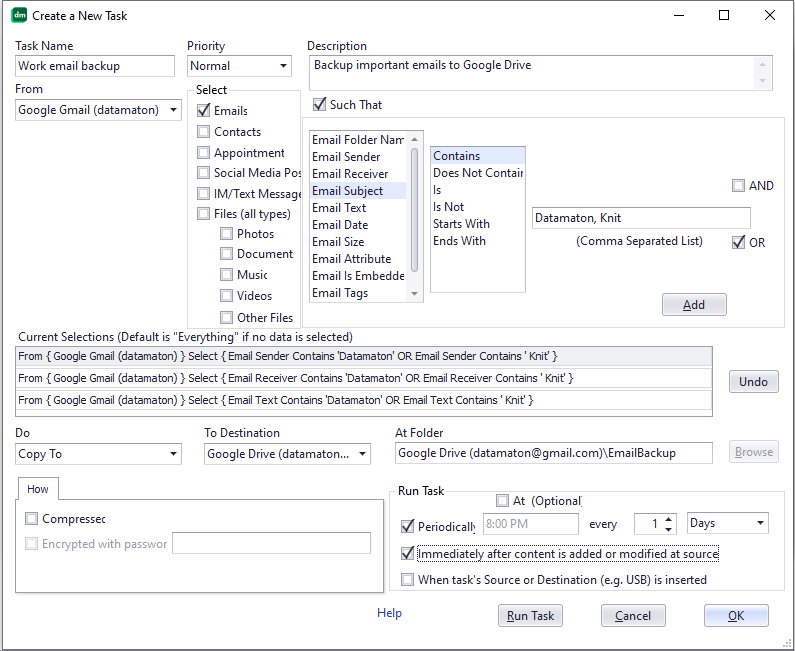795x651 pixels.
Task: Switch to the How tab
Action: point(38,489)
